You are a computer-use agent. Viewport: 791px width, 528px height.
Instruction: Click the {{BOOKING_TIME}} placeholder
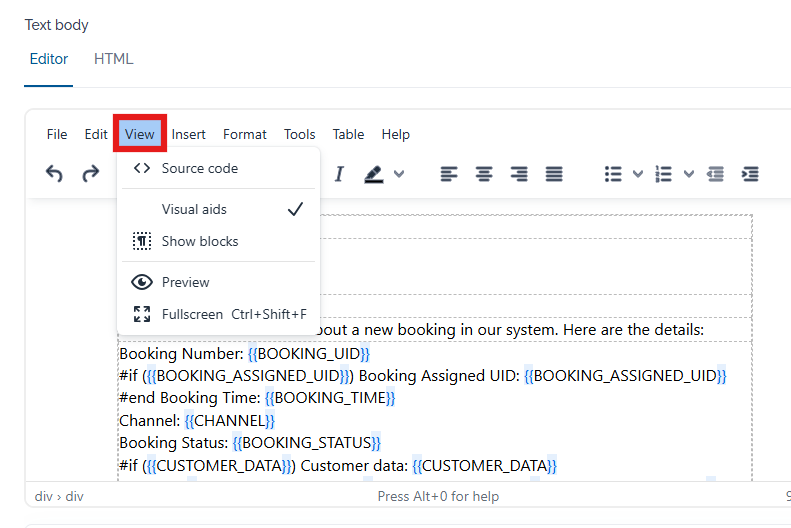330,398
